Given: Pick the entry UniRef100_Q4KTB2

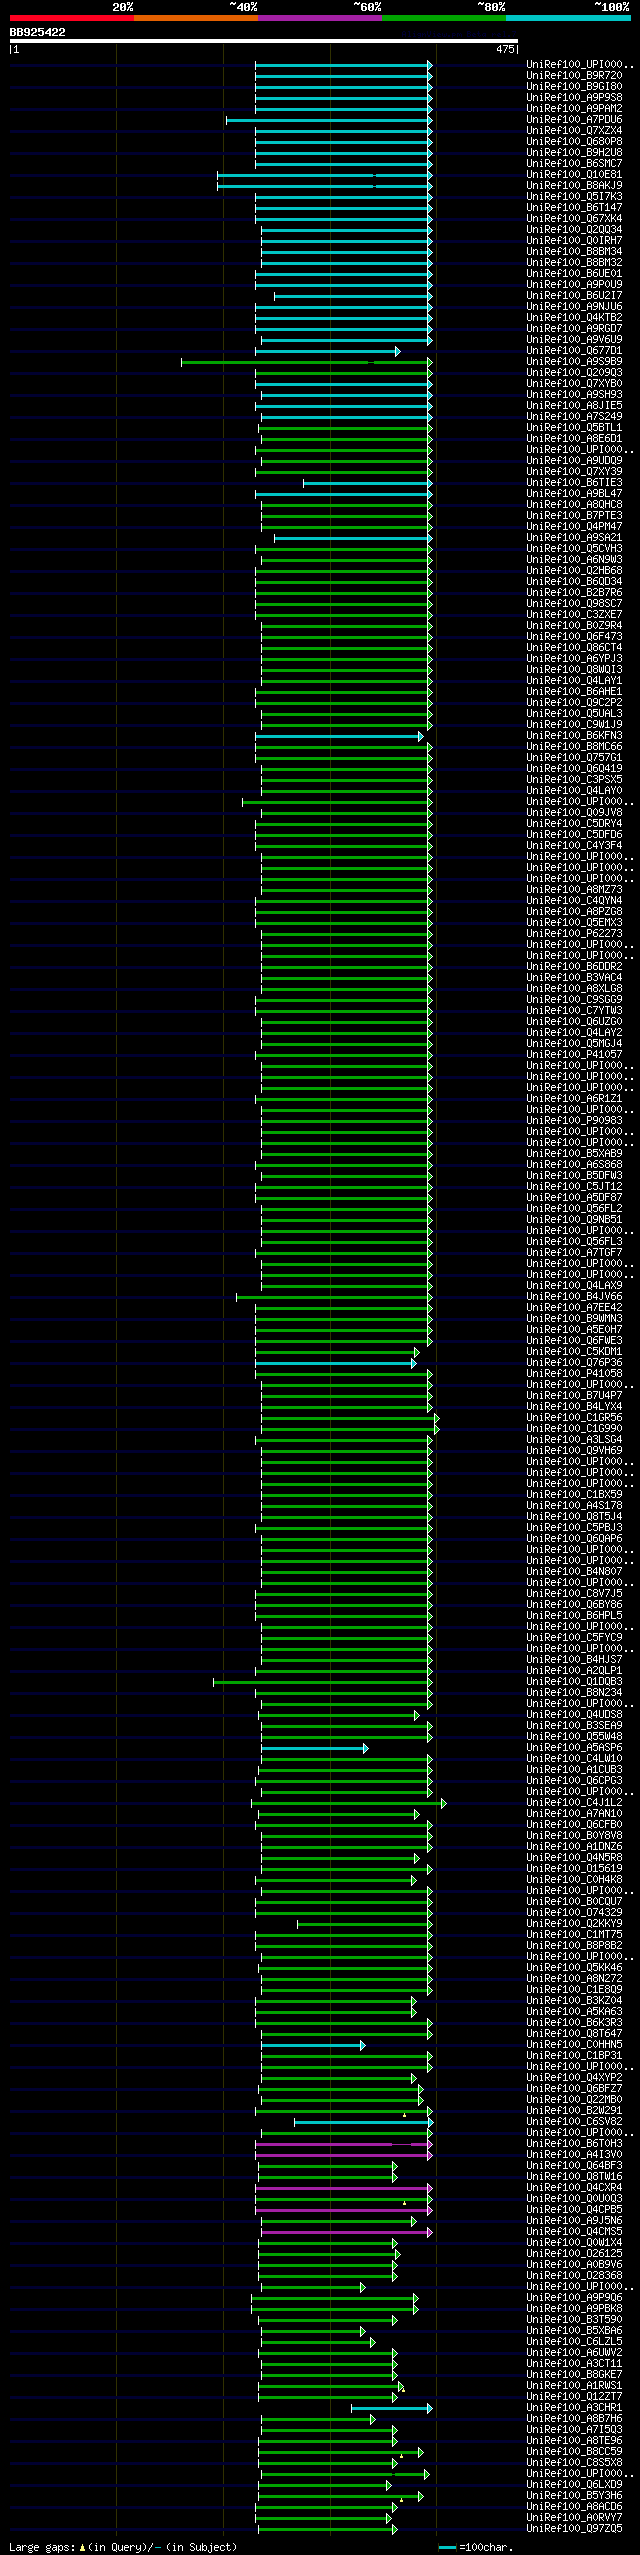Looking at the screenshot, I should coord(574,318).
